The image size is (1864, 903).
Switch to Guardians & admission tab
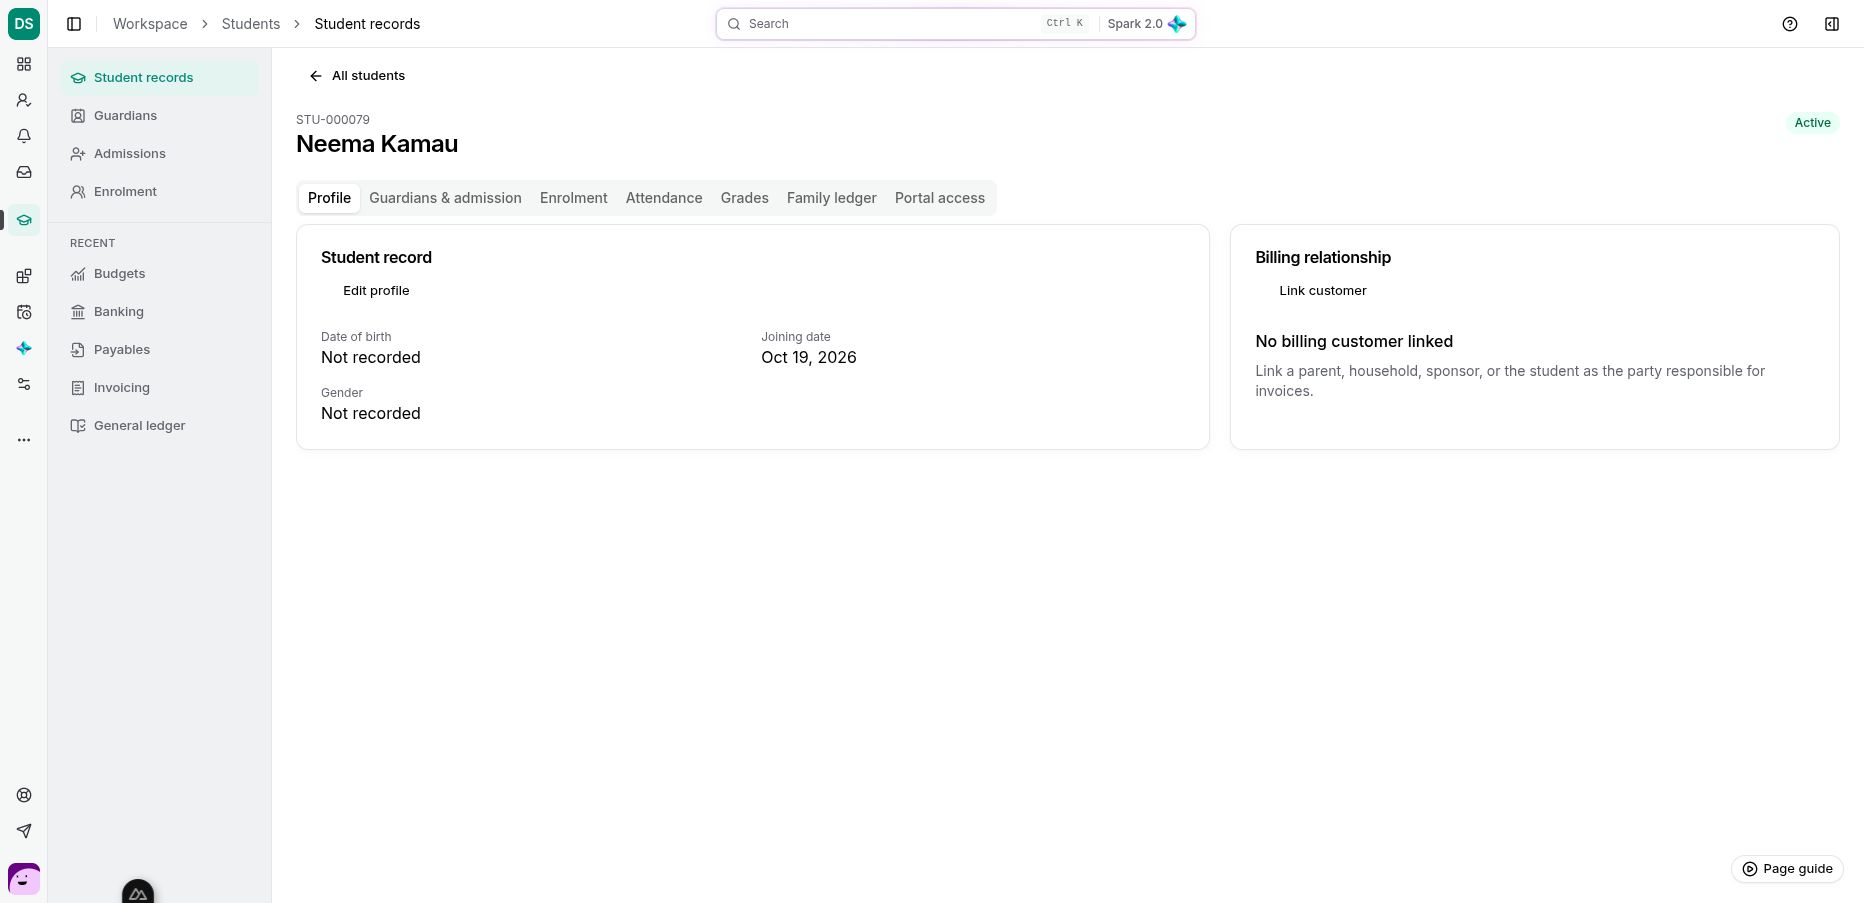445,198
